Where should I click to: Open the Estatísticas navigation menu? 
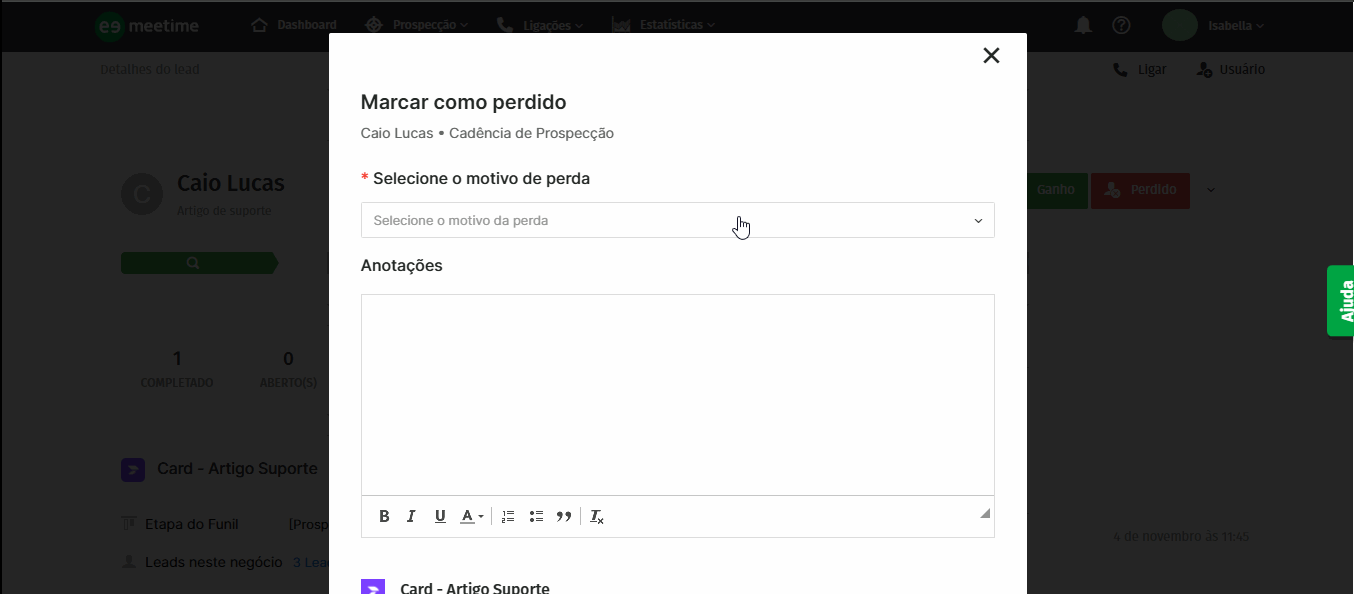tap(663, 24)
